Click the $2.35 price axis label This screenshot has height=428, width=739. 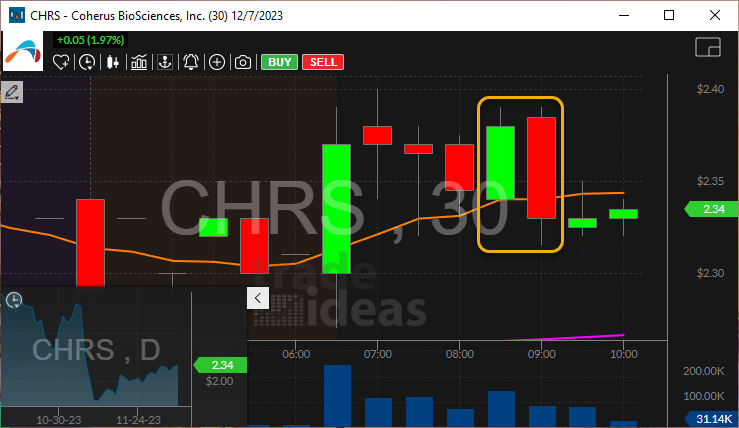[710, 181]
